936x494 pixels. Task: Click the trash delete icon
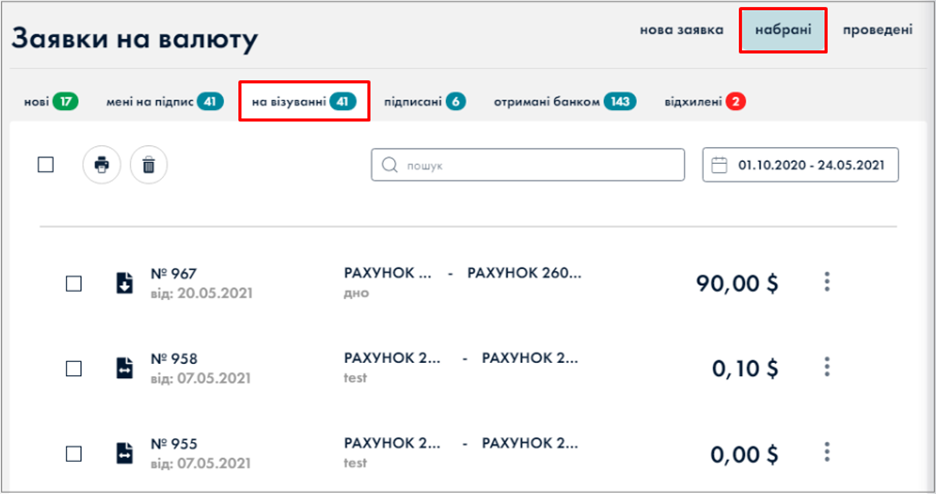pyautogui.click(x=149, y=165)
